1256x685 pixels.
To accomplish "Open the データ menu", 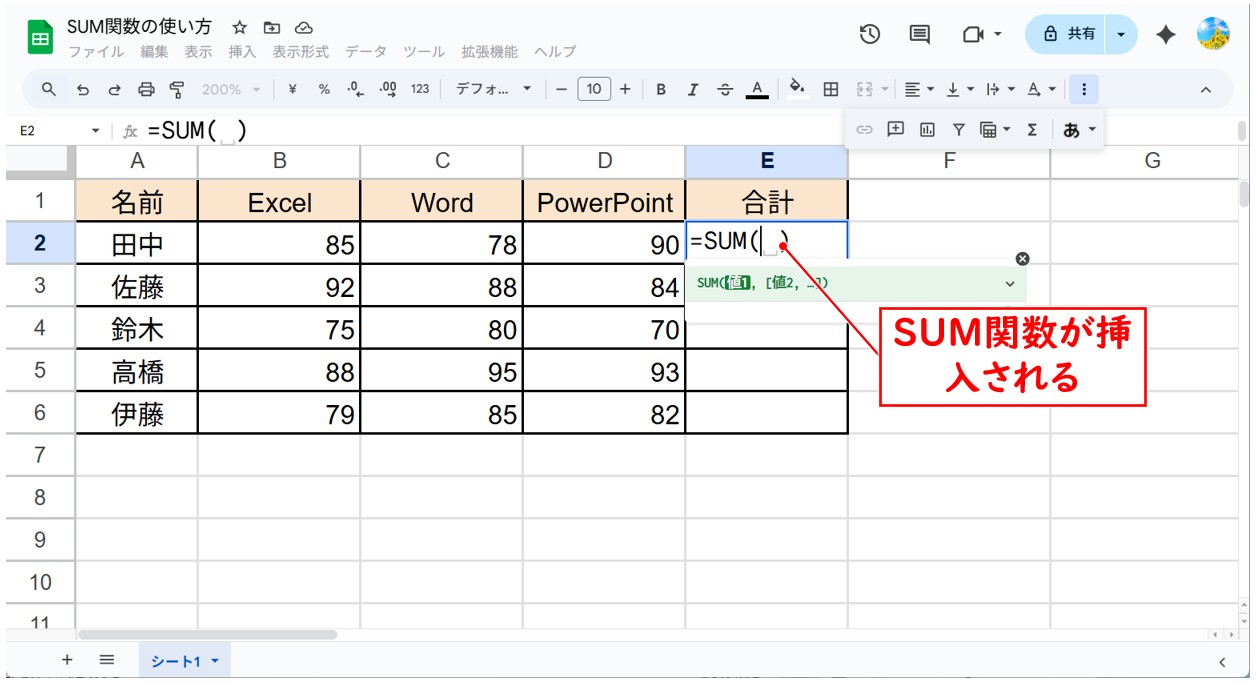I will tap(364, 52).
